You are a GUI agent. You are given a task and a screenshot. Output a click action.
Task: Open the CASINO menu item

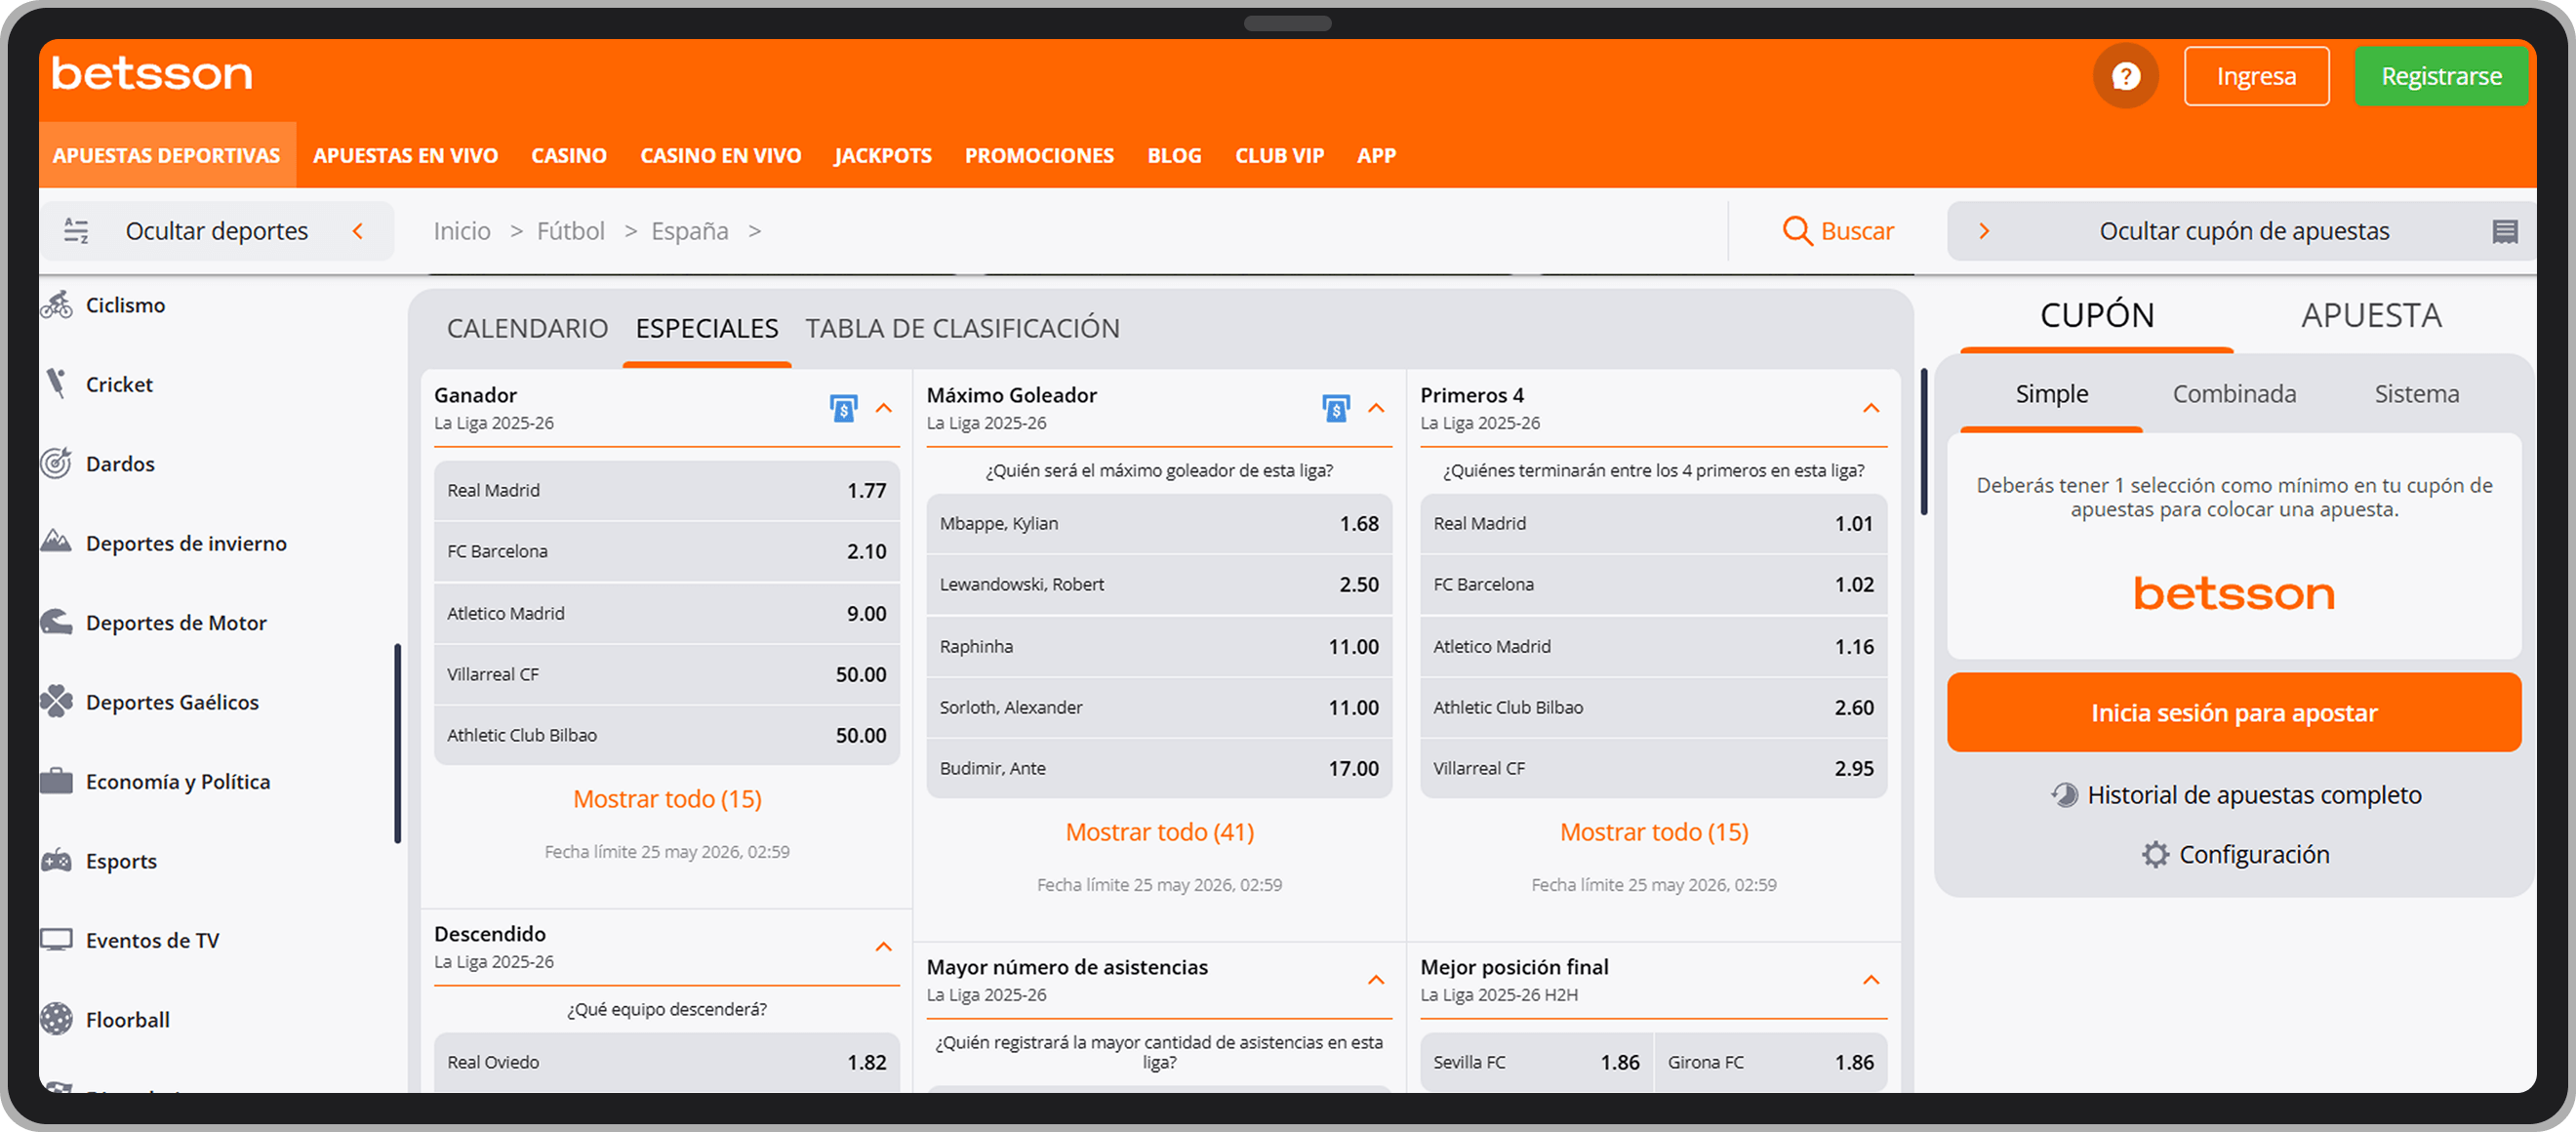click(x=569, y=155)
